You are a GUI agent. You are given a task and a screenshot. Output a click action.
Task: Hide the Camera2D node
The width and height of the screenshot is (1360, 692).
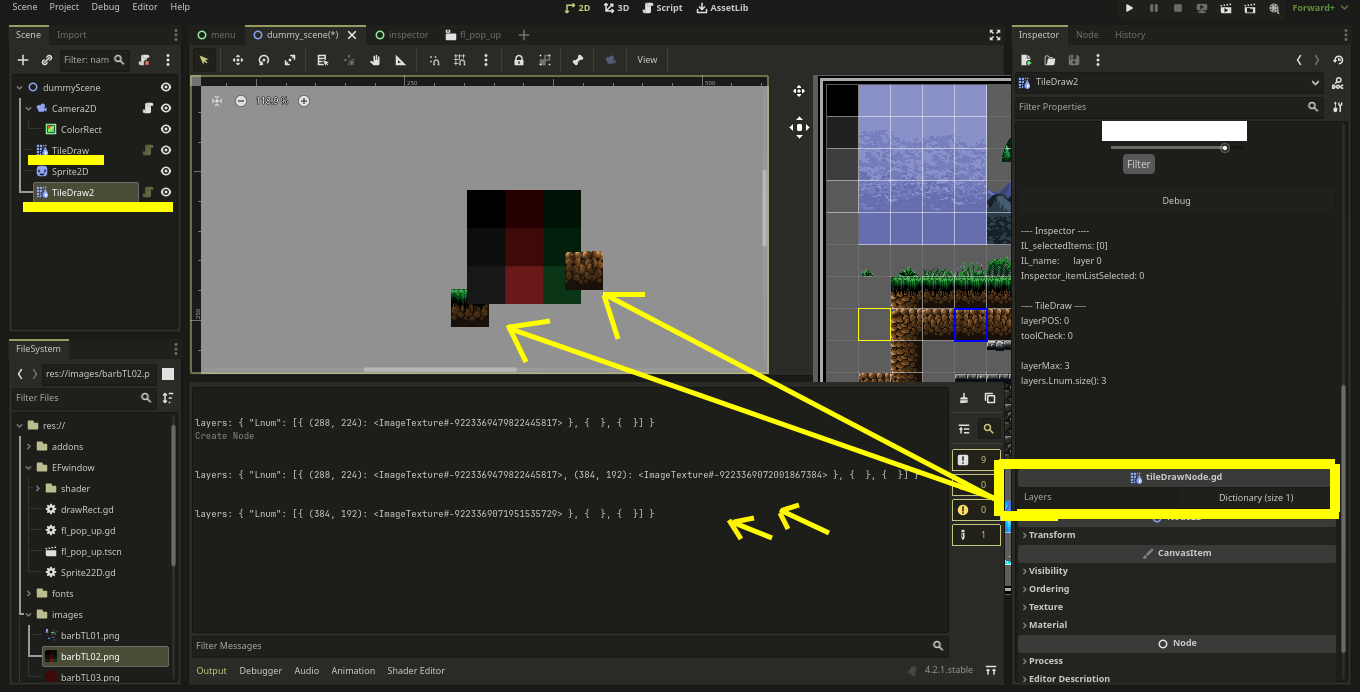click(166, 108)
